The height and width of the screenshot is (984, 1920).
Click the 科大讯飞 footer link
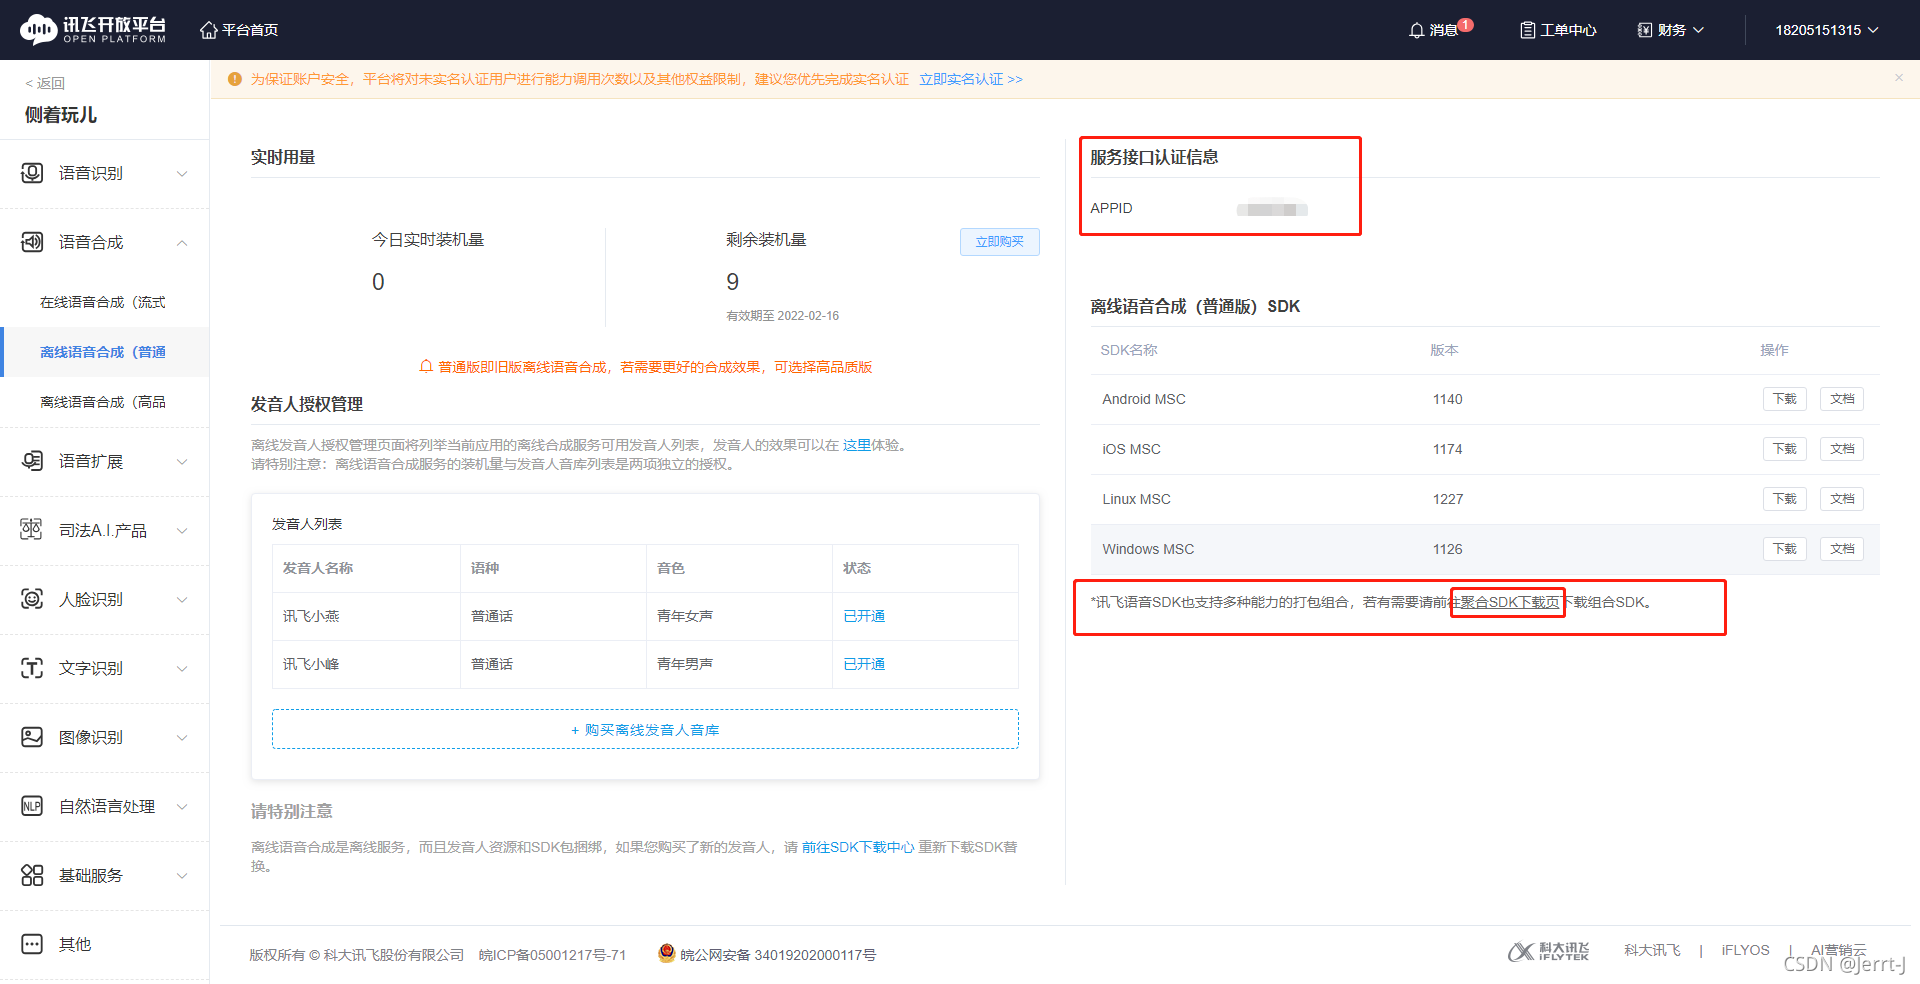coord(1652,950)
